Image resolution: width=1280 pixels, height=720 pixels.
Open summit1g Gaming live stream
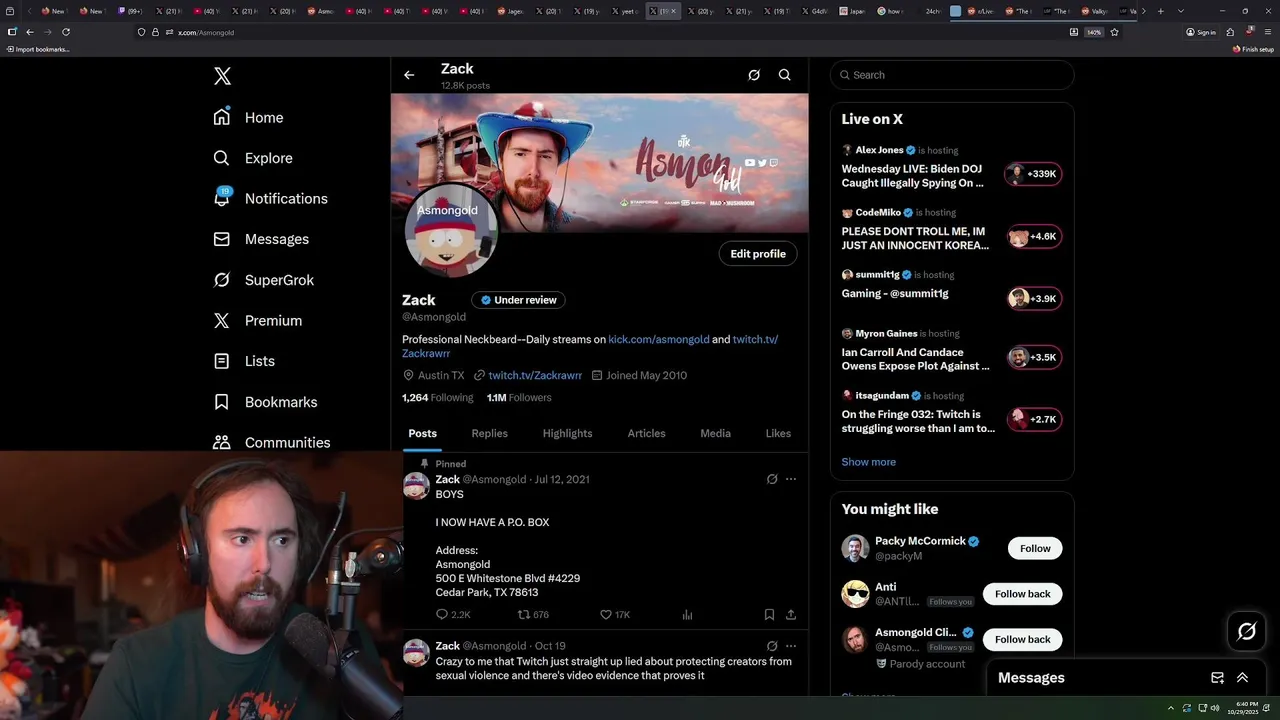click(952, 288)
